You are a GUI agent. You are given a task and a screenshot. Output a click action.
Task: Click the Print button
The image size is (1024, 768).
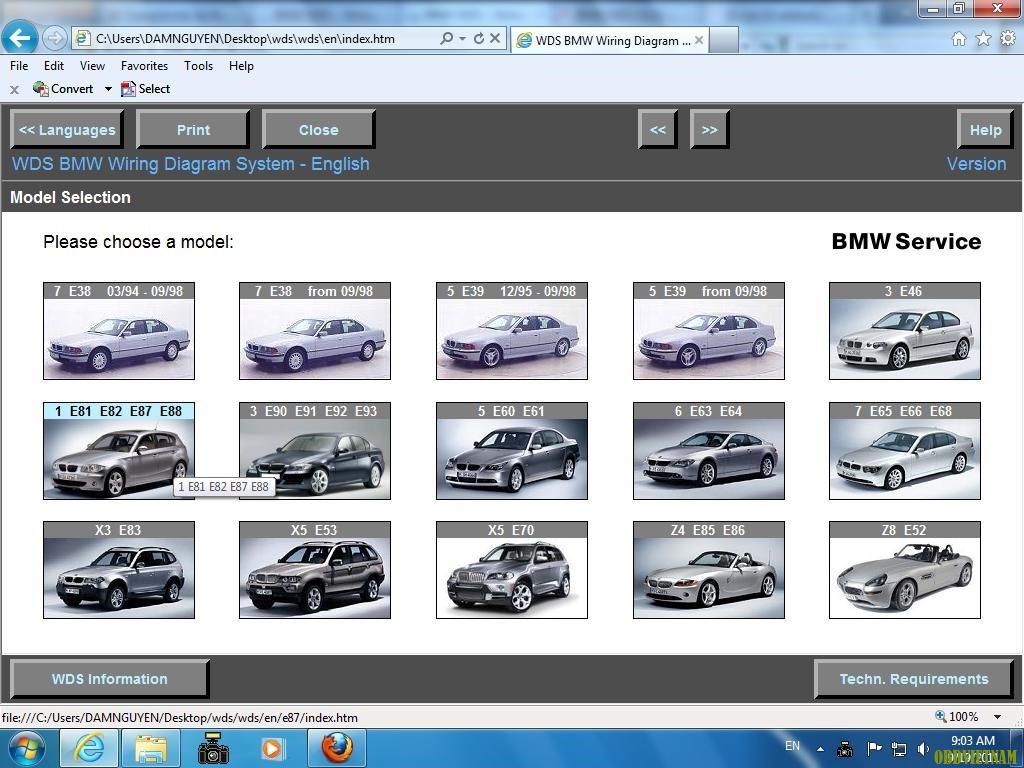193,129
